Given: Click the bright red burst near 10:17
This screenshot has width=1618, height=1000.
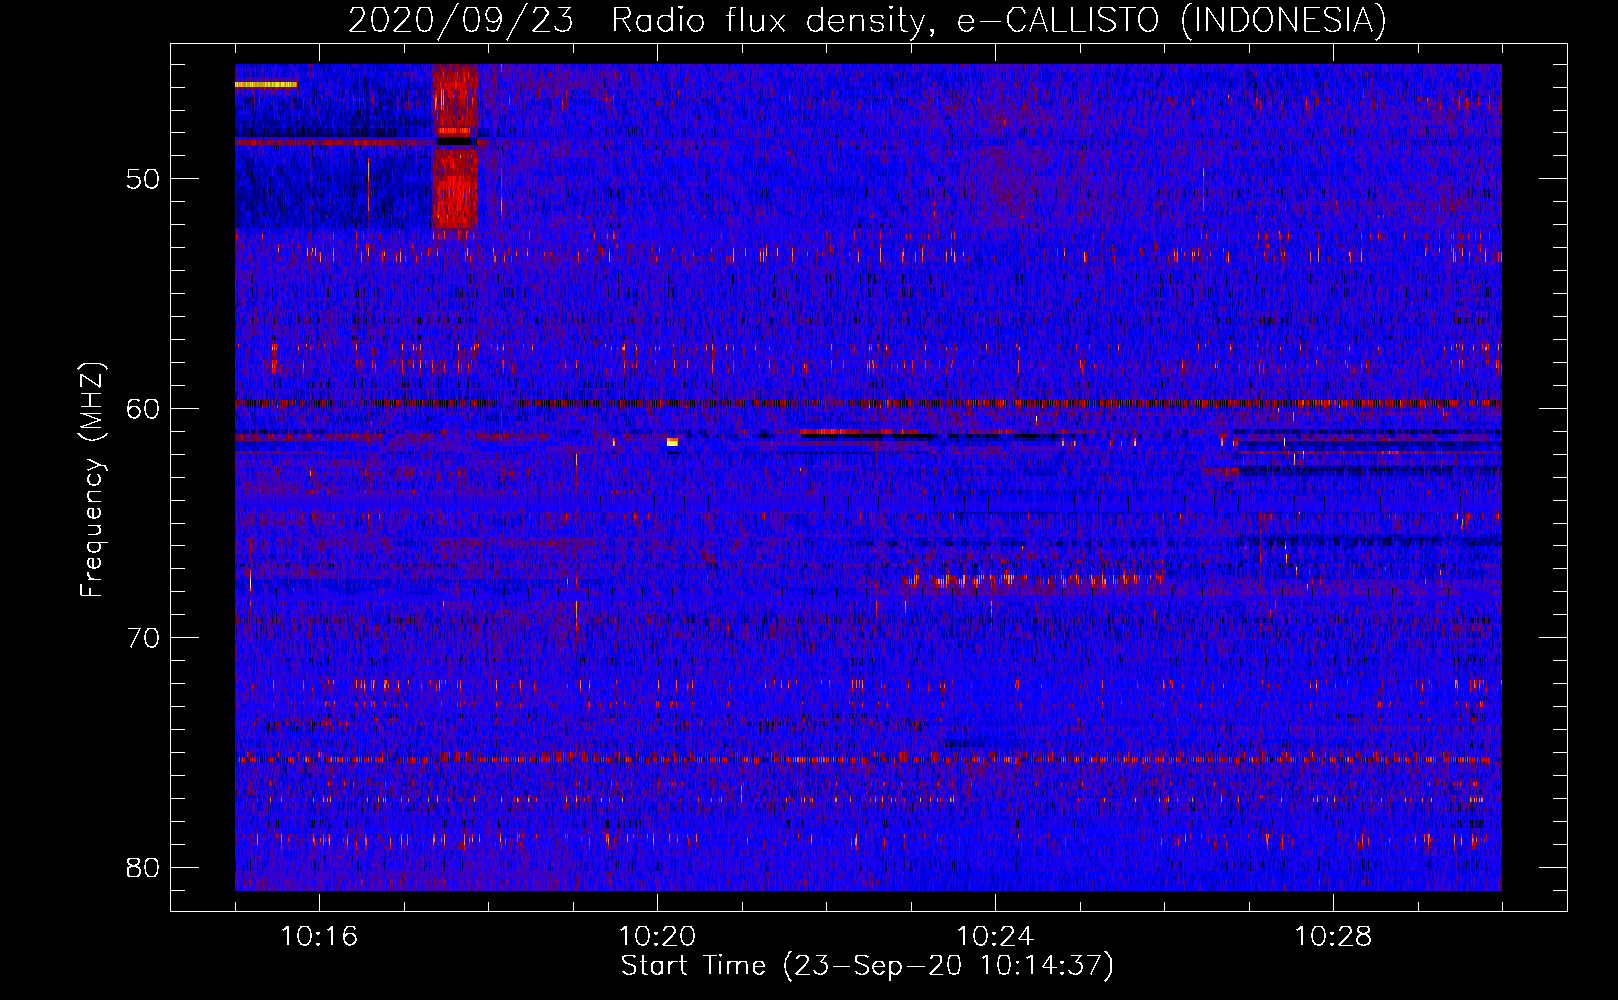Looking at the screenshot, I should coord(455,148).
